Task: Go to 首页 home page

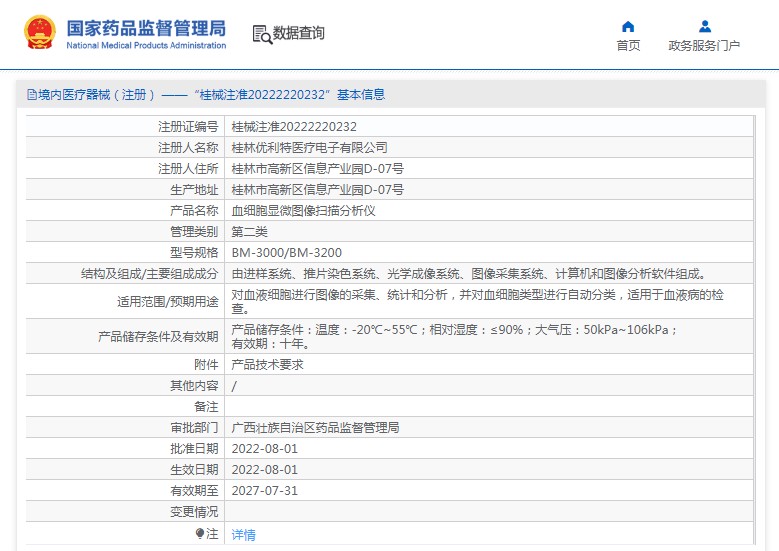Action: (x=628, y=45)
